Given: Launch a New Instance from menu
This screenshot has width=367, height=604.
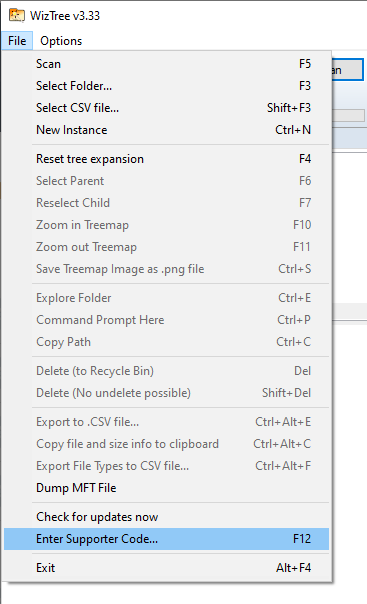Looking at the screenshot, I should [x=166, y=130].
